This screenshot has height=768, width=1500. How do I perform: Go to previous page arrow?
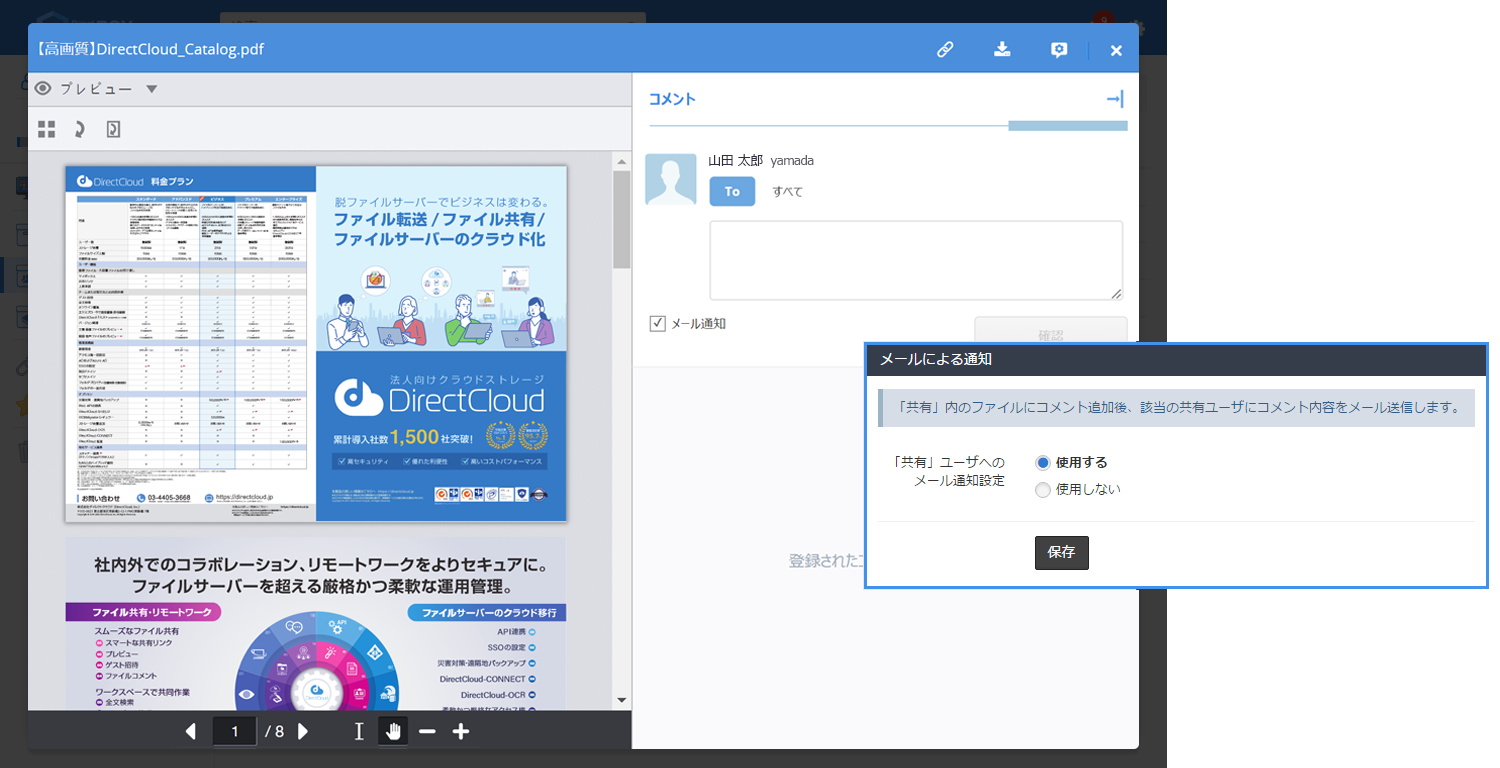point(191,731)
